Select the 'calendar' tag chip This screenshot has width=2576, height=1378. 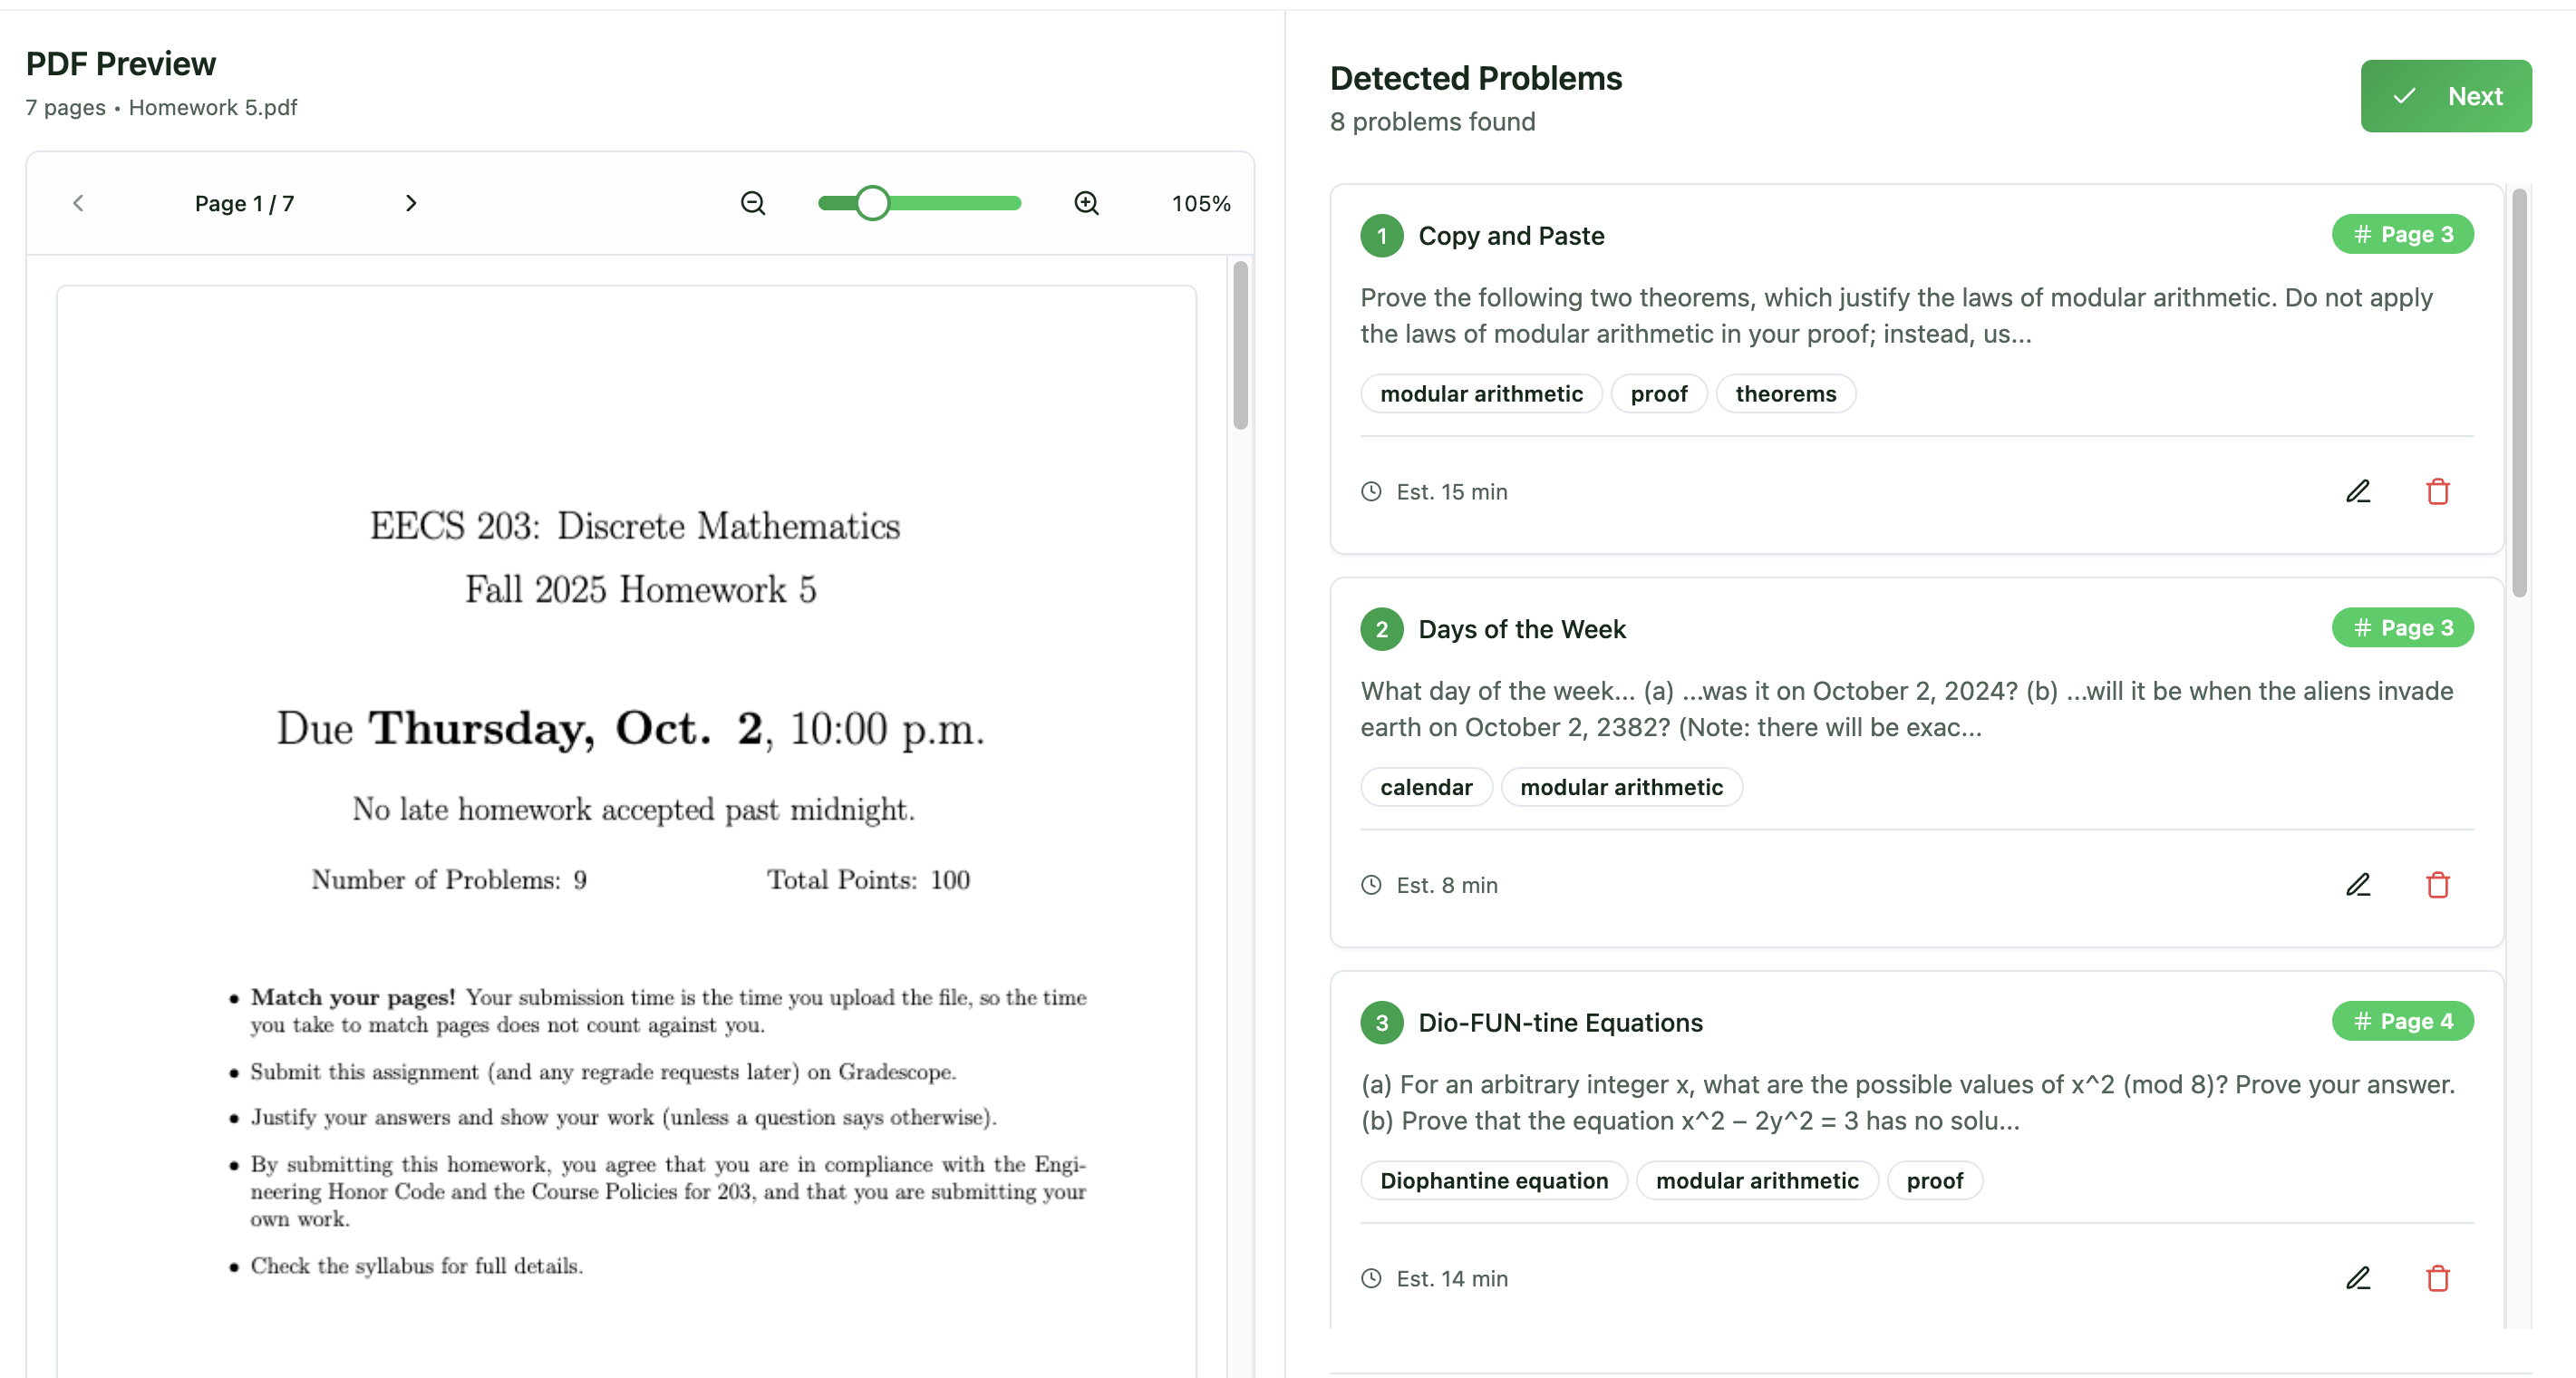tap(1426, 787)
